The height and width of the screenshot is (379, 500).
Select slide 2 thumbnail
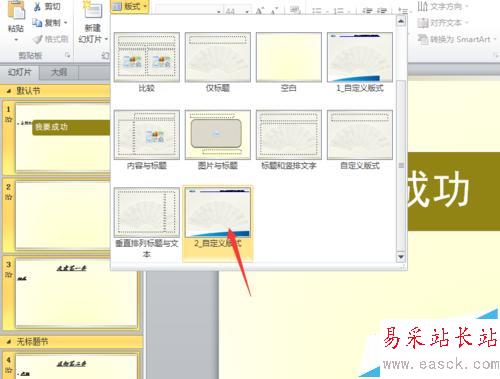(63, 215)
